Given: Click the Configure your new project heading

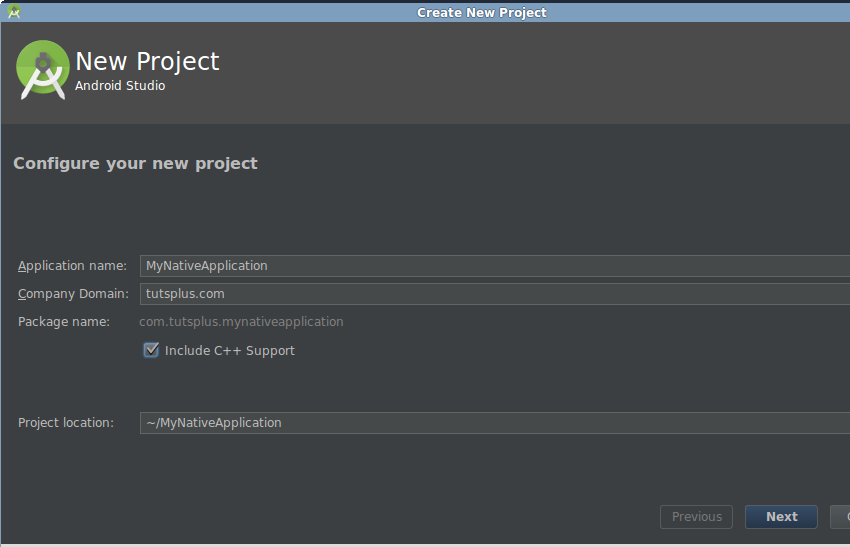Looking at the screenshot, I should pos(136,163).
